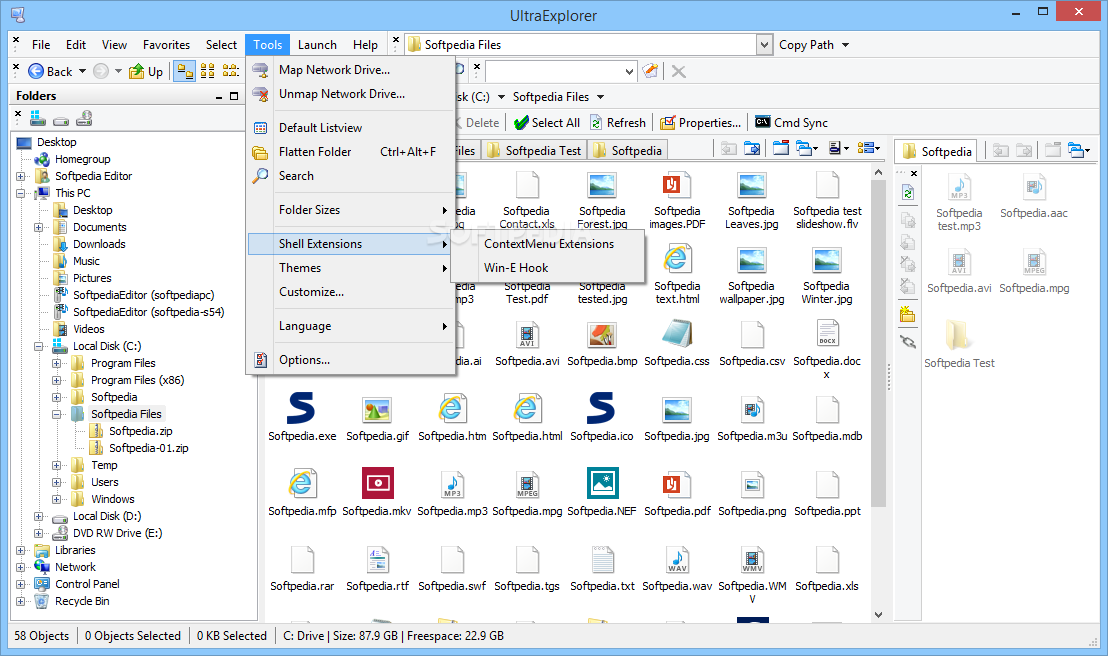Viewport: 1108px width, 656px height.
Task: Click the hard drive icon in Folders toolbar
Action: pyautogui.click(x=61, y=119)
